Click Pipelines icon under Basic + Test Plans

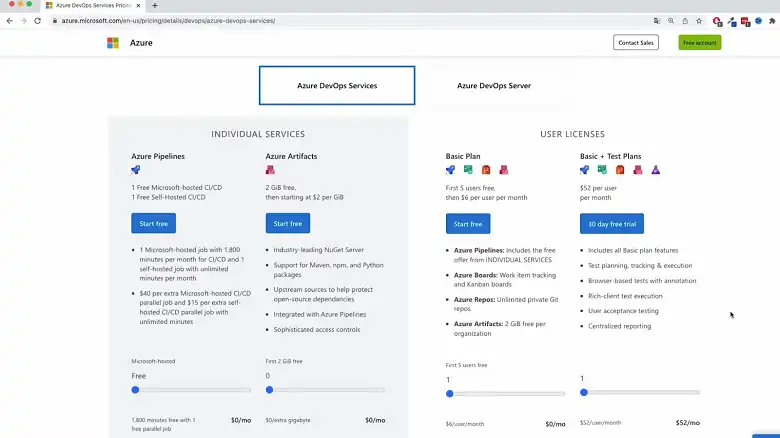pos(585,170)
